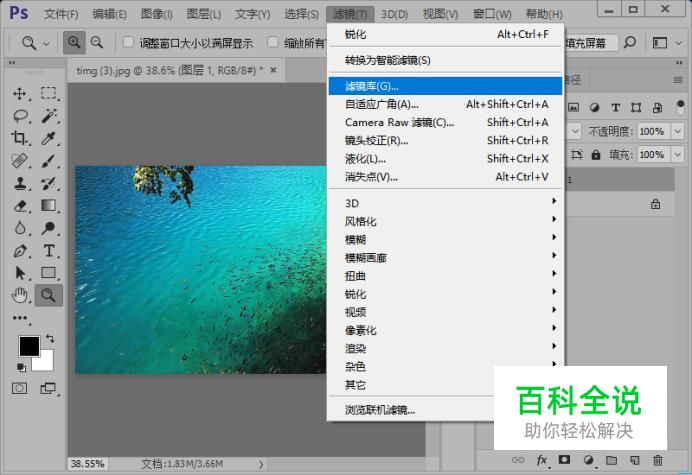Viewport: 692px width, 475px height.
Task: Select the Blur tool
Action: point(20,228)
